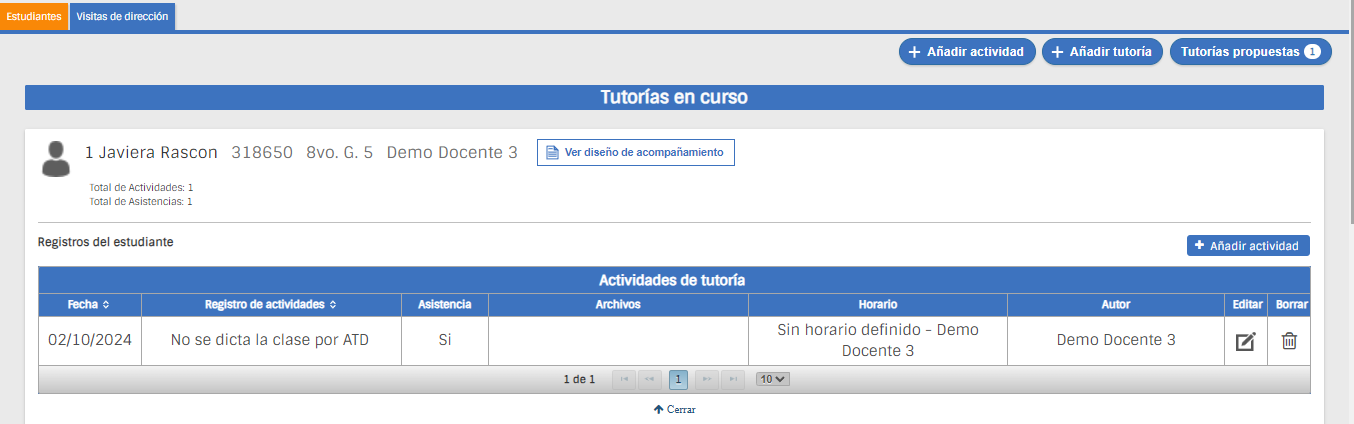Click top Añadir actividad button

(x=966, y=52)
